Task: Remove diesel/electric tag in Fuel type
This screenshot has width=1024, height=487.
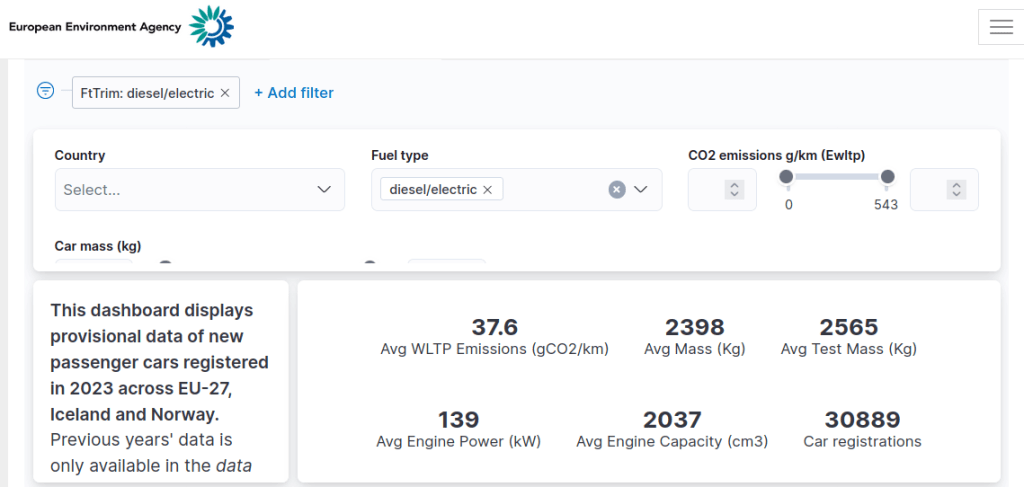Action: (x=488, y=190)
